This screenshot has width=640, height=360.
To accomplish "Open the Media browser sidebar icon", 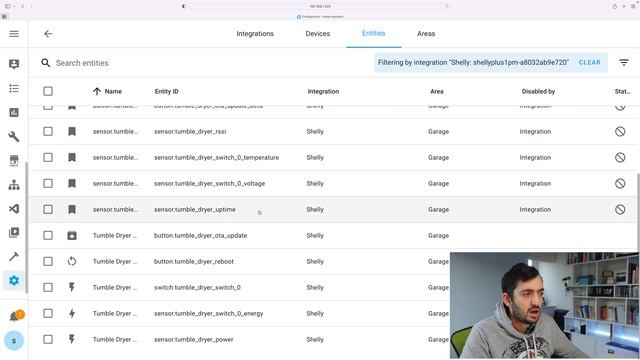I will coord(14,233).
